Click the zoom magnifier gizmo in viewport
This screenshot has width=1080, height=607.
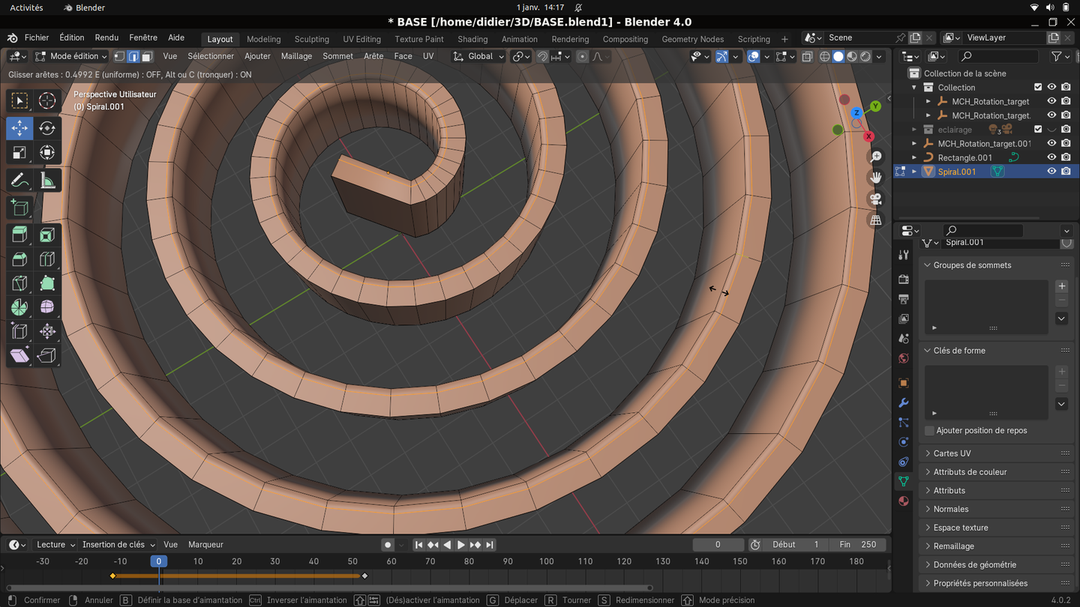coord(876,157)
